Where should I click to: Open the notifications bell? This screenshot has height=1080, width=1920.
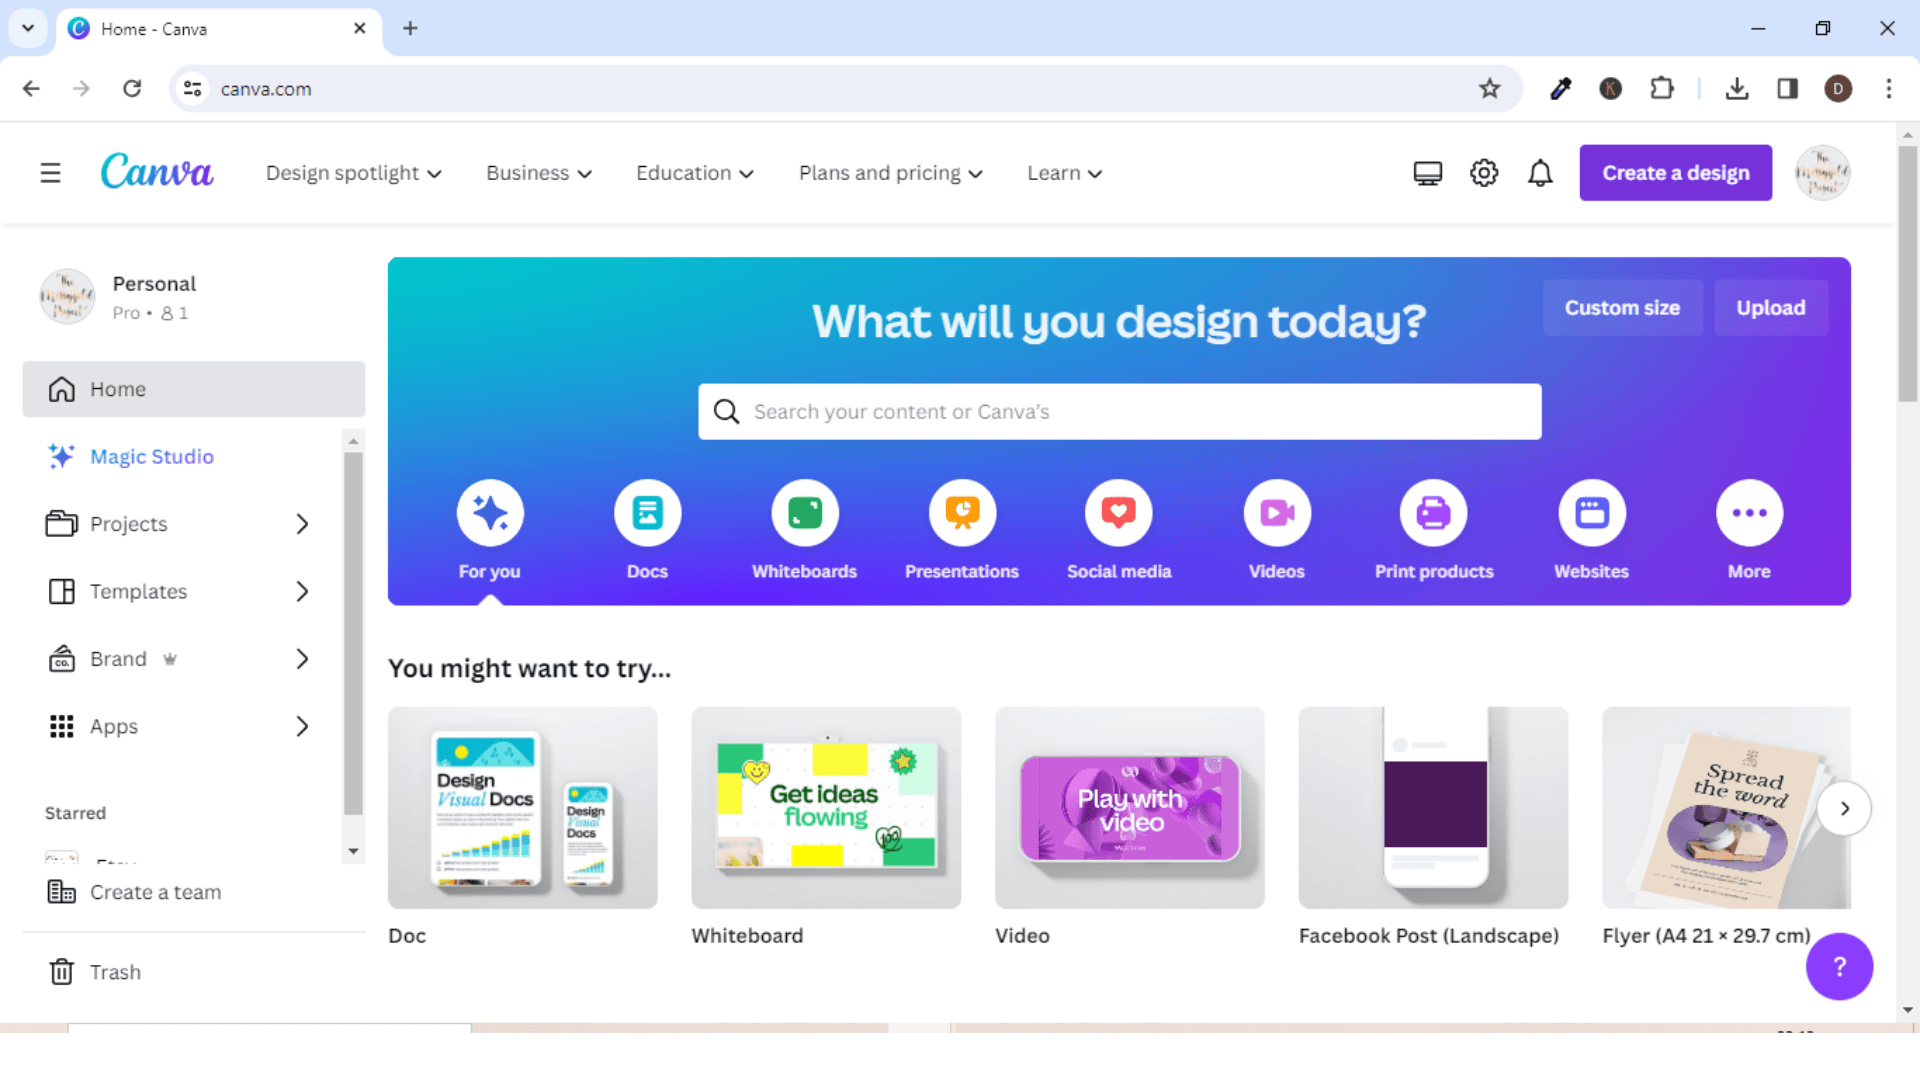1540,173
